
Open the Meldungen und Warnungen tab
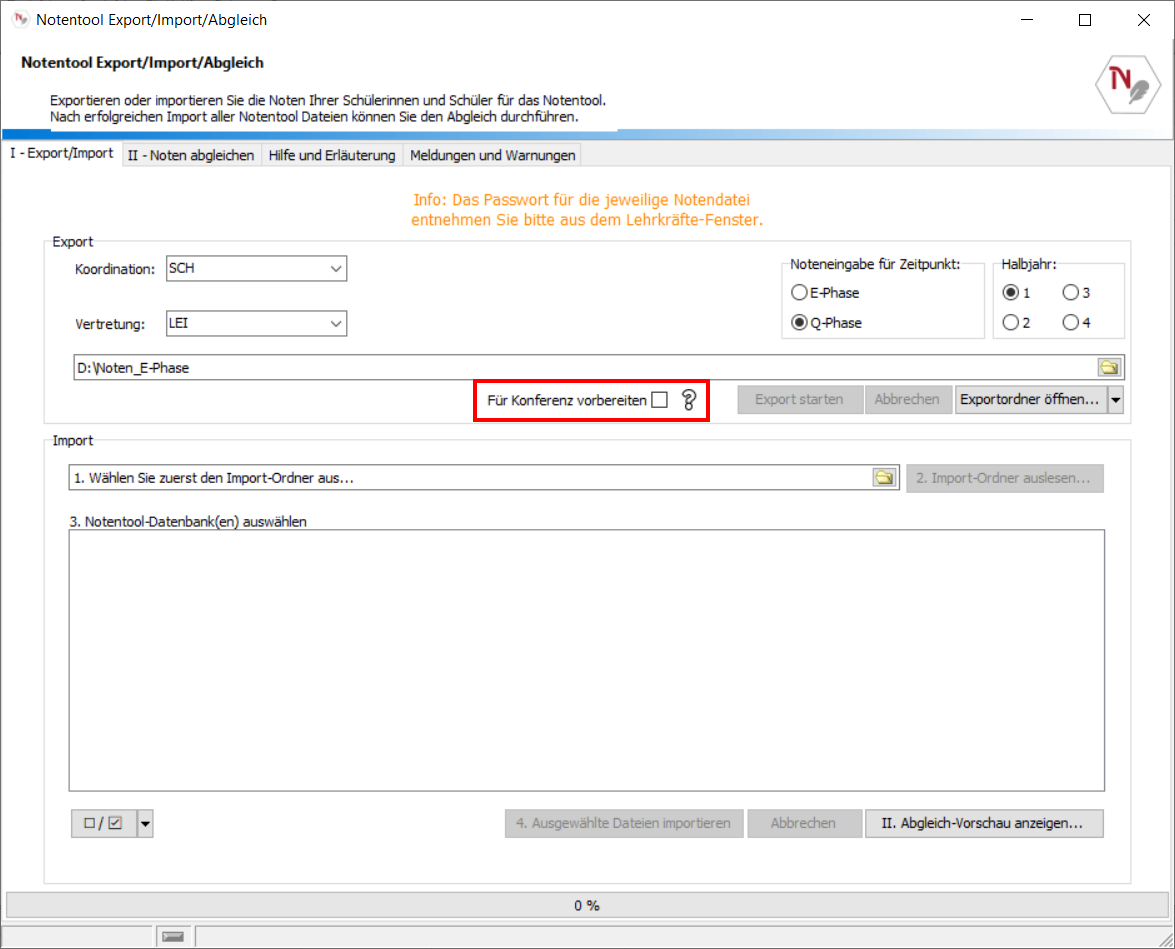coord(492,155)
